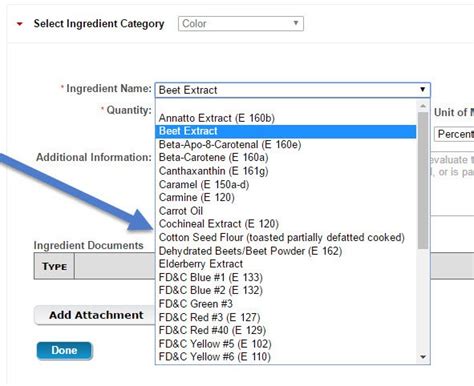The image size is (474, 386).
Task: Click the dropdown list scroll up arrow
Action: [x=423, y=106]
